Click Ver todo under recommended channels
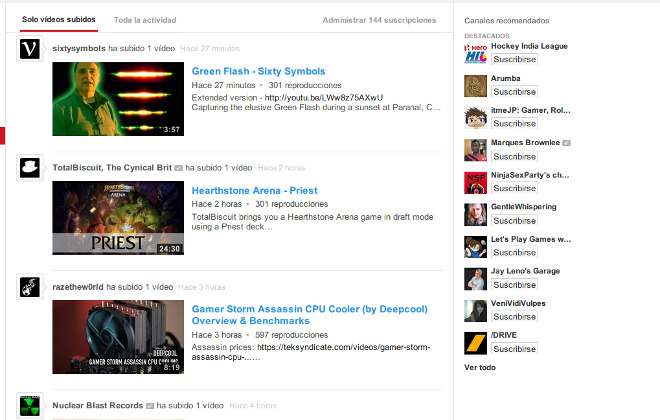Viewport: 660px width, 420px height. (x=480, y=367)
